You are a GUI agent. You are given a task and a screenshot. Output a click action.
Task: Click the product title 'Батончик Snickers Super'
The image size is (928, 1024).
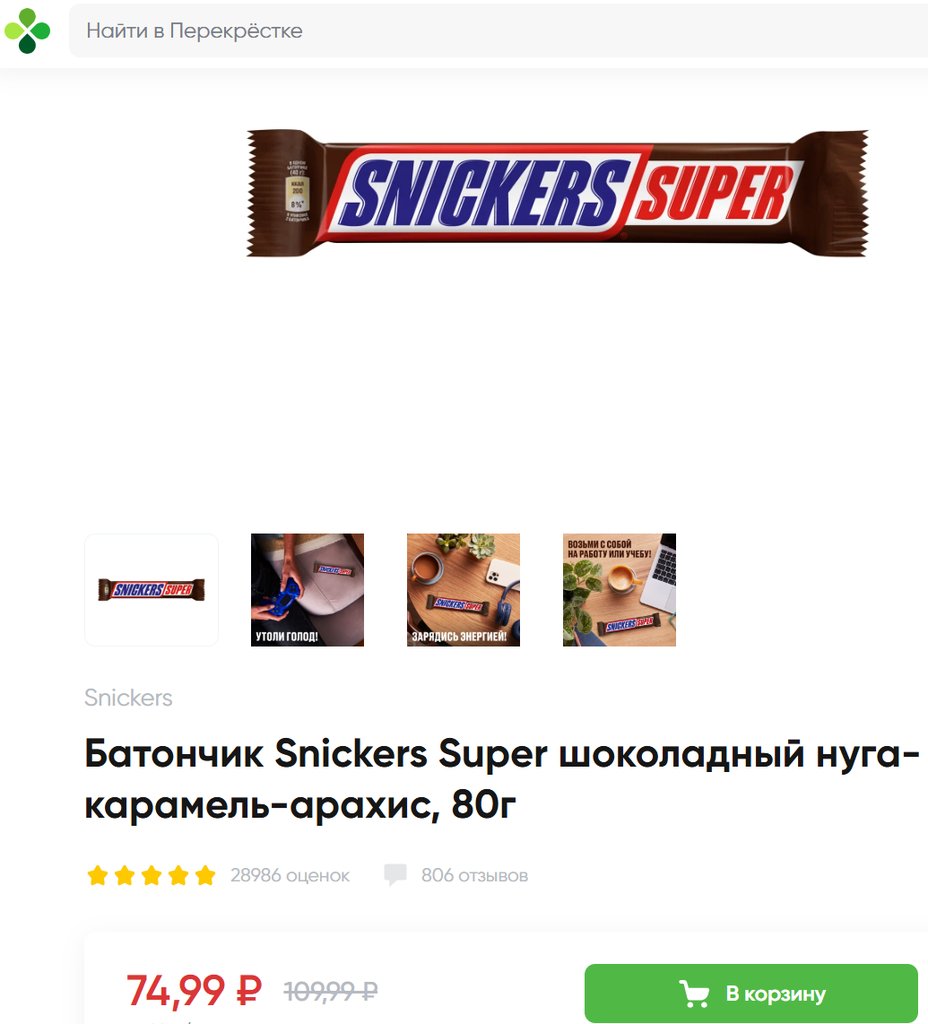pos(502,778)
